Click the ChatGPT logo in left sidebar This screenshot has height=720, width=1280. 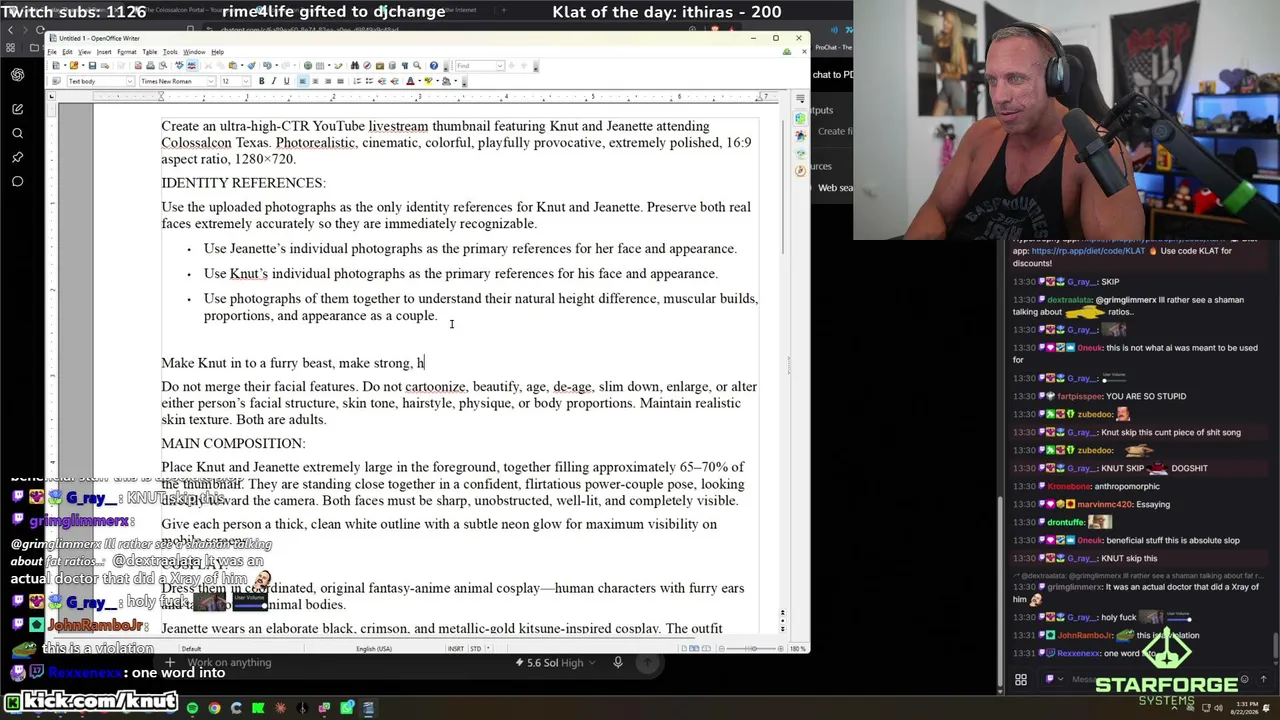click(x=18, y=75)
